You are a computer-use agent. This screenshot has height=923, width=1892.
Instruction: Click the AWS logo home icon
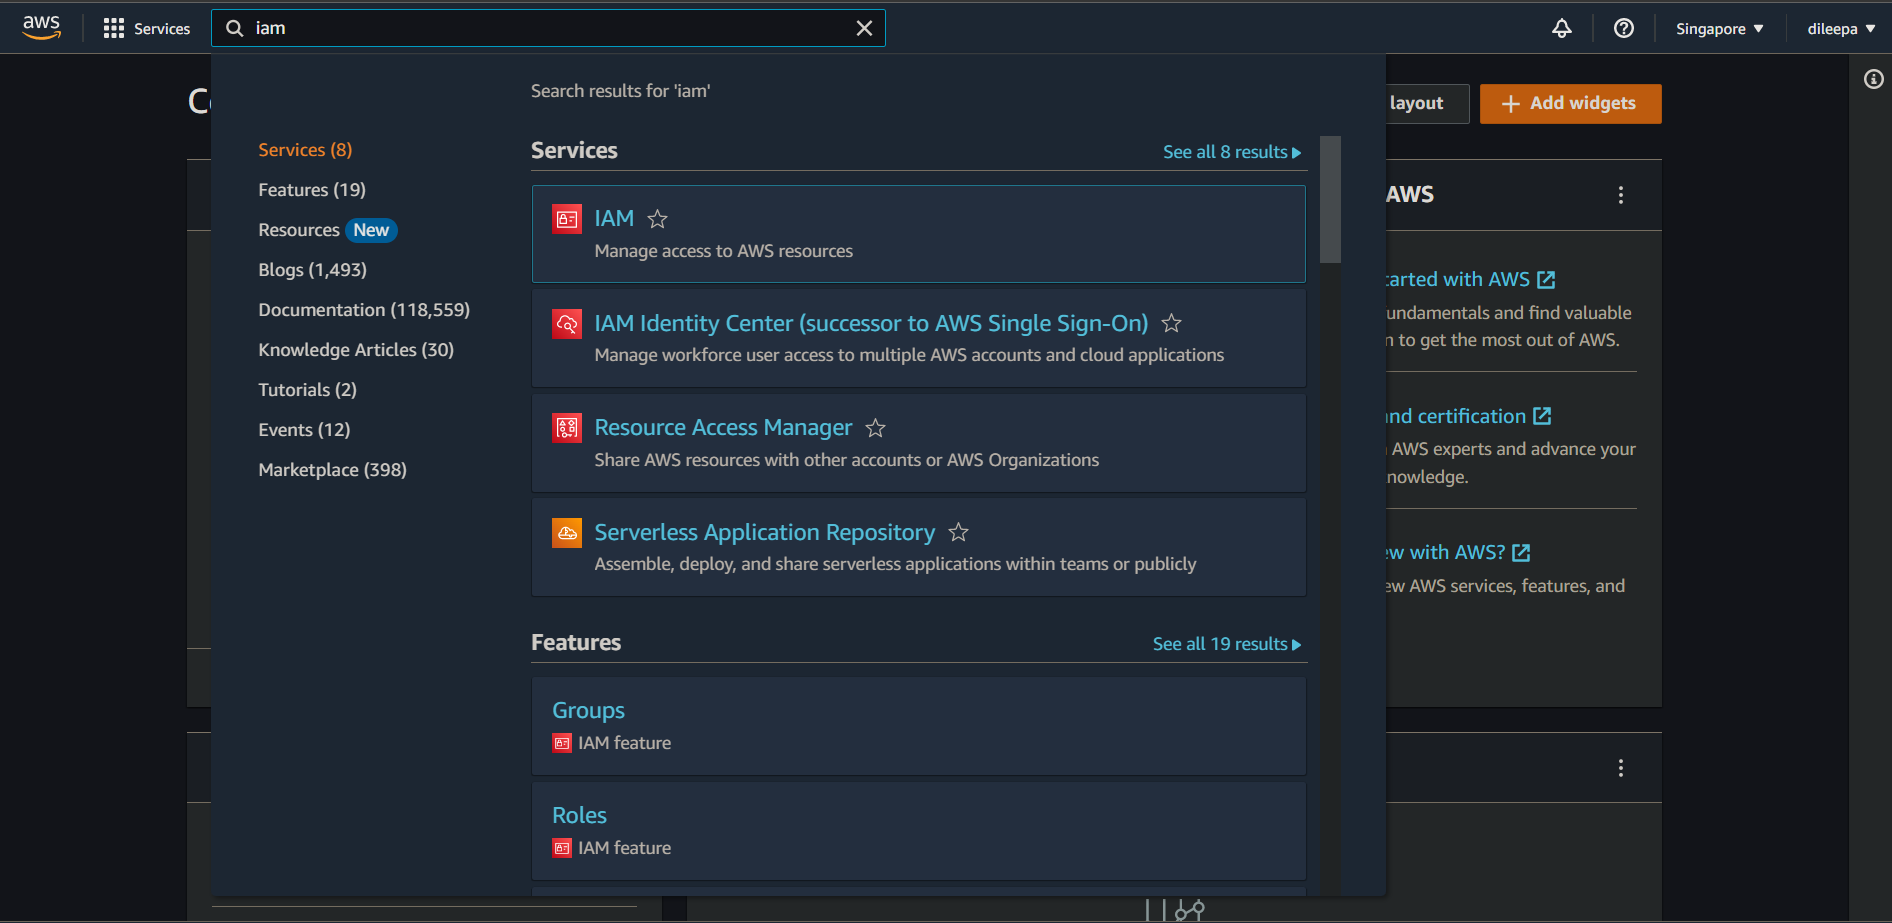point(41,28)
